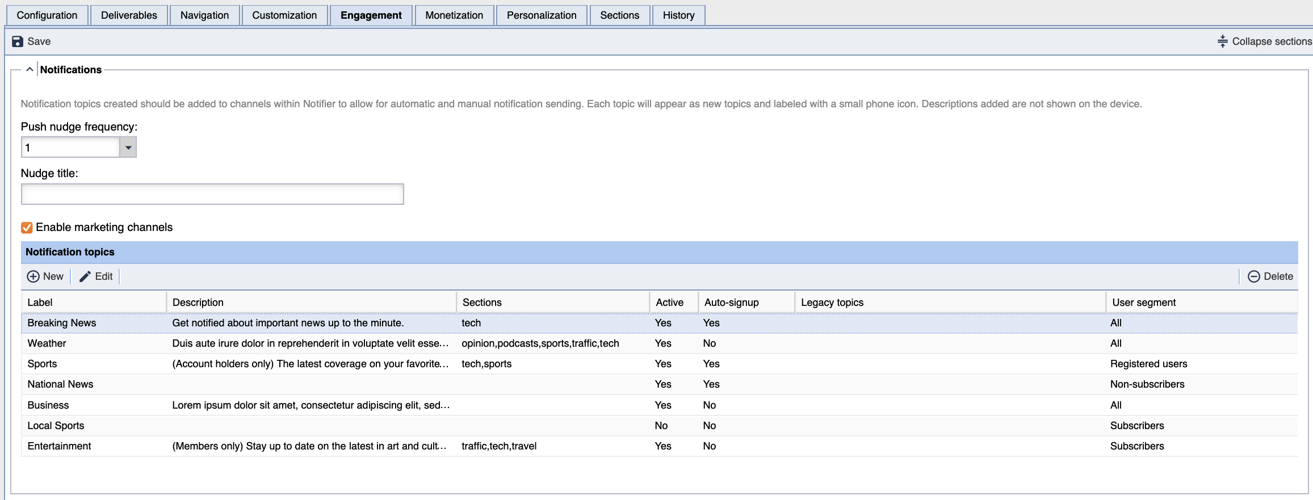Open the Push nudge frequency dropdown
Screen dimensions: 1313x500
click(128, 147)
